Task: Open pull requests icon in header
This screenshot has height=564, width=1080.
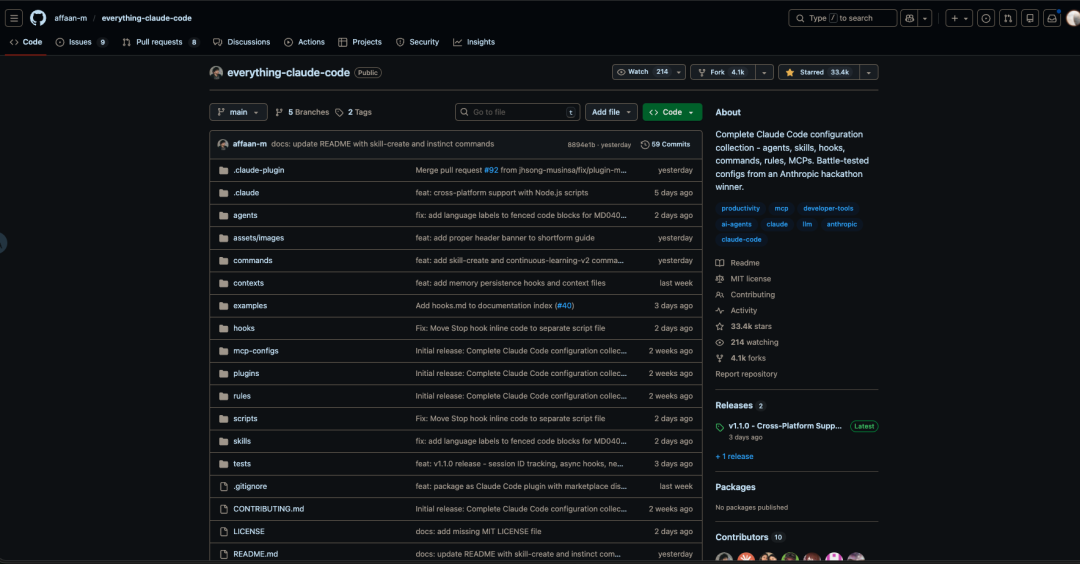Action: (1008, 19)
